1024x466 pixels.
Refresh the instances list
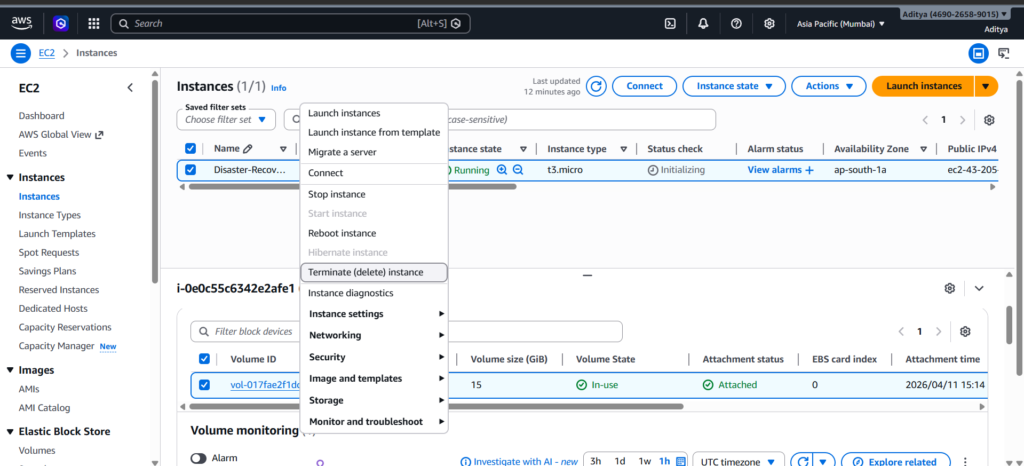pyautogui.click(x=596, y=86)
